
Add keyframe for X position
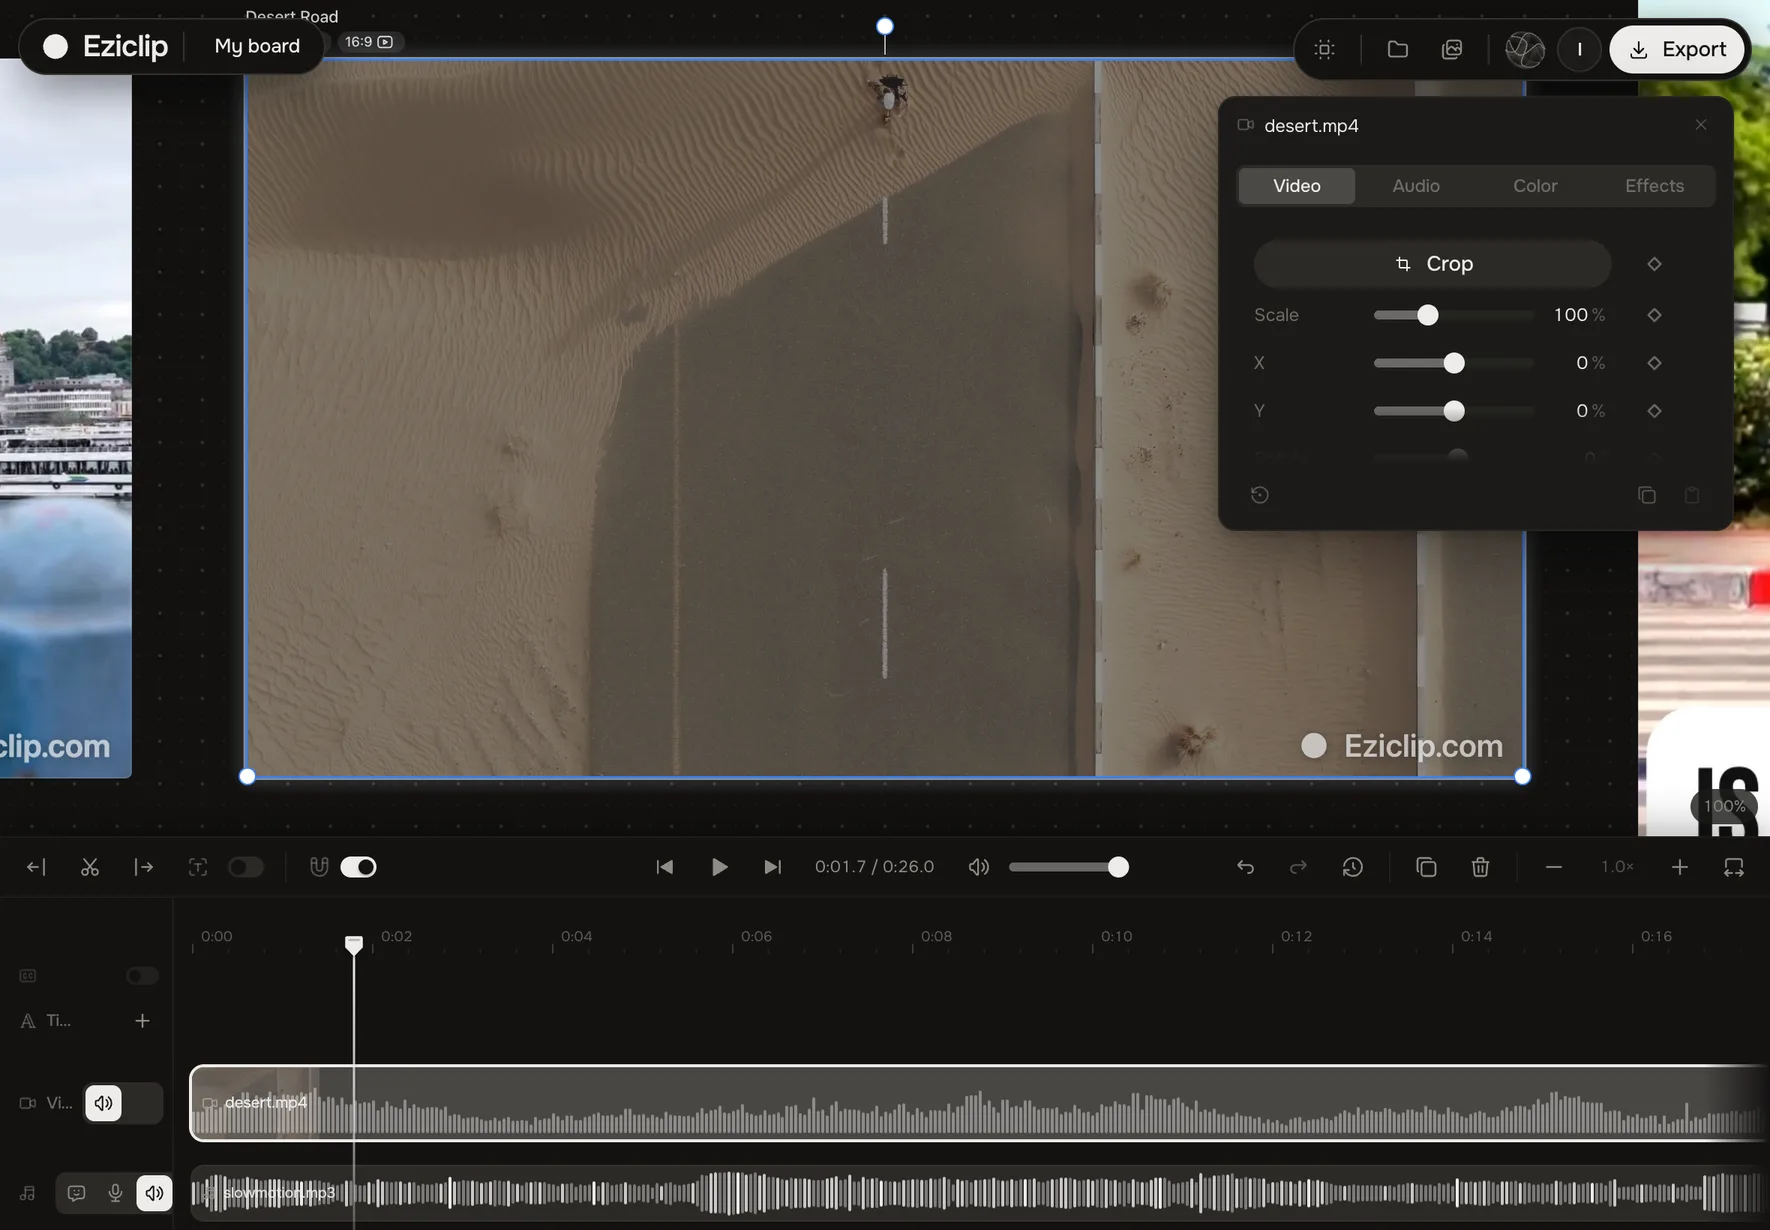point(1654,363)
